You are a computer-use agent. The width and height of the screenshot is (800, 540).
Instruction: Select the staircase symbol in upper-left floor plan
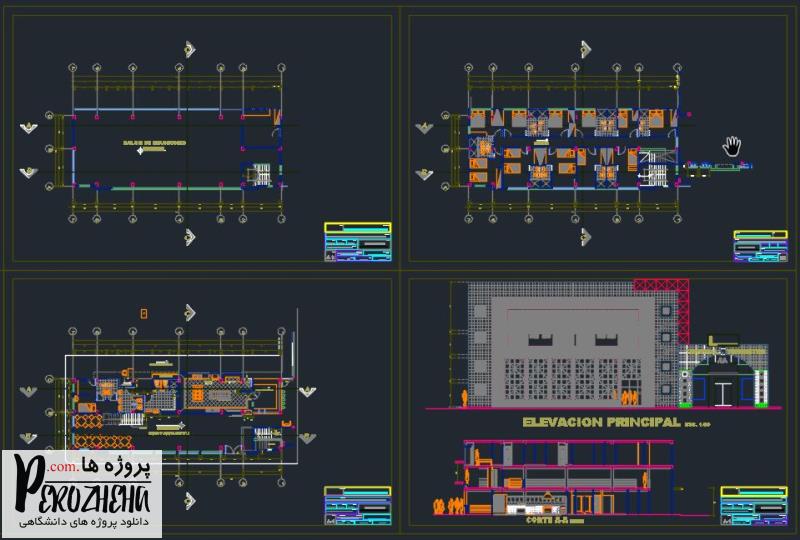point(259,174)
